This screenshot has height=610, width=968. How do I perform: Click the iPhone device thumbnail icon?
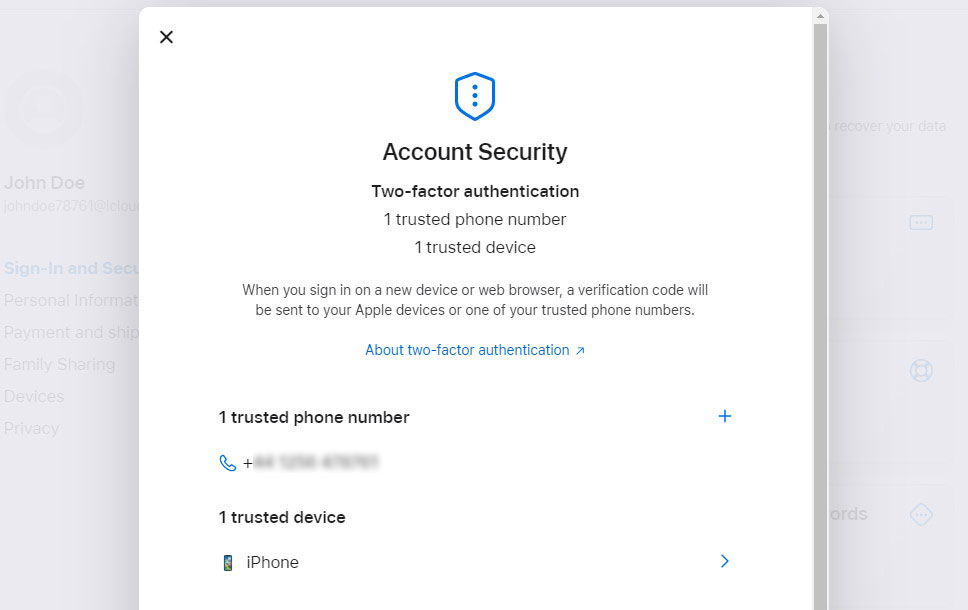[x=228, y=562]
